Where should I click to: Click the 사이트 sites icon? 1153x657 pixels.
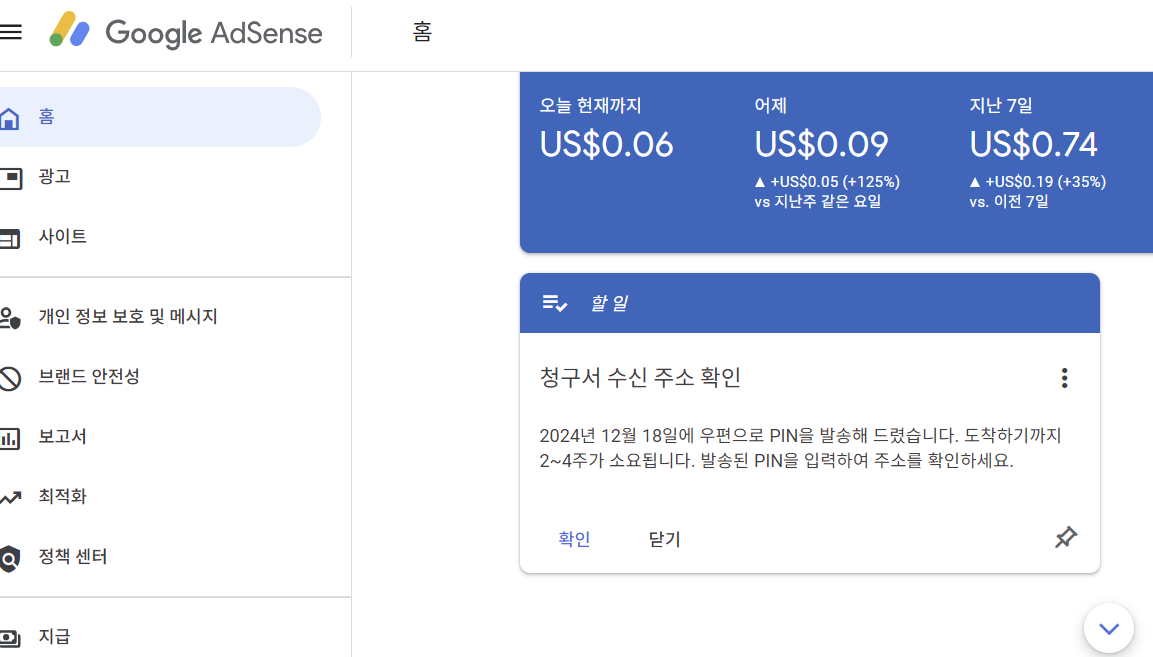10,238
